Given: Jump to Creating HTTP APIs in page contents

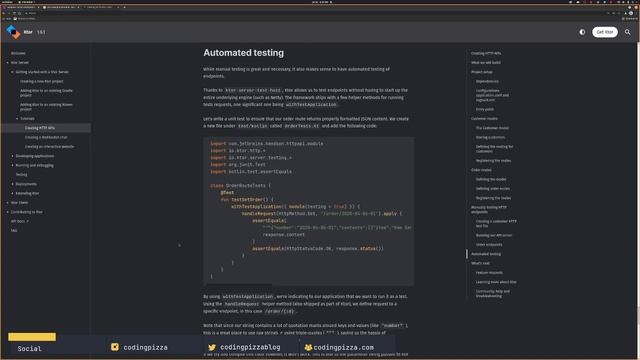Looking at the screenshot, I should coord(486,53).
